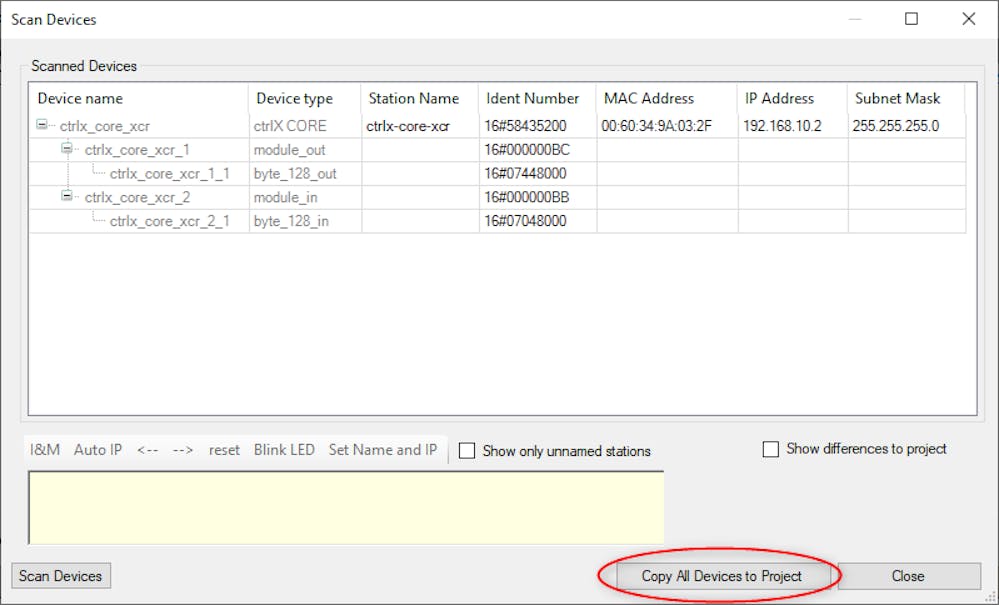Click the left arrow <-- toolbar item
The width and height of the screenshot is (999, 605).
point(147,450)
